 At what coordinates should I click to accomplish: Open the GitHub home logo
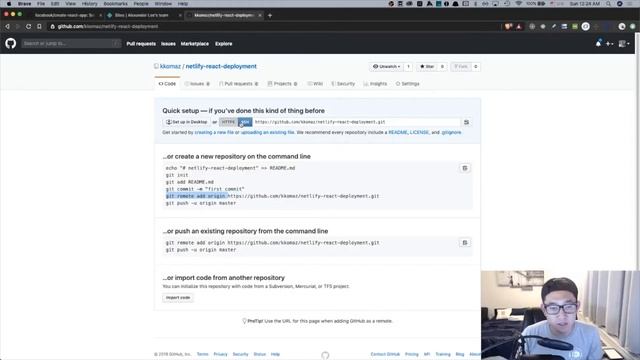pos(11,43)
